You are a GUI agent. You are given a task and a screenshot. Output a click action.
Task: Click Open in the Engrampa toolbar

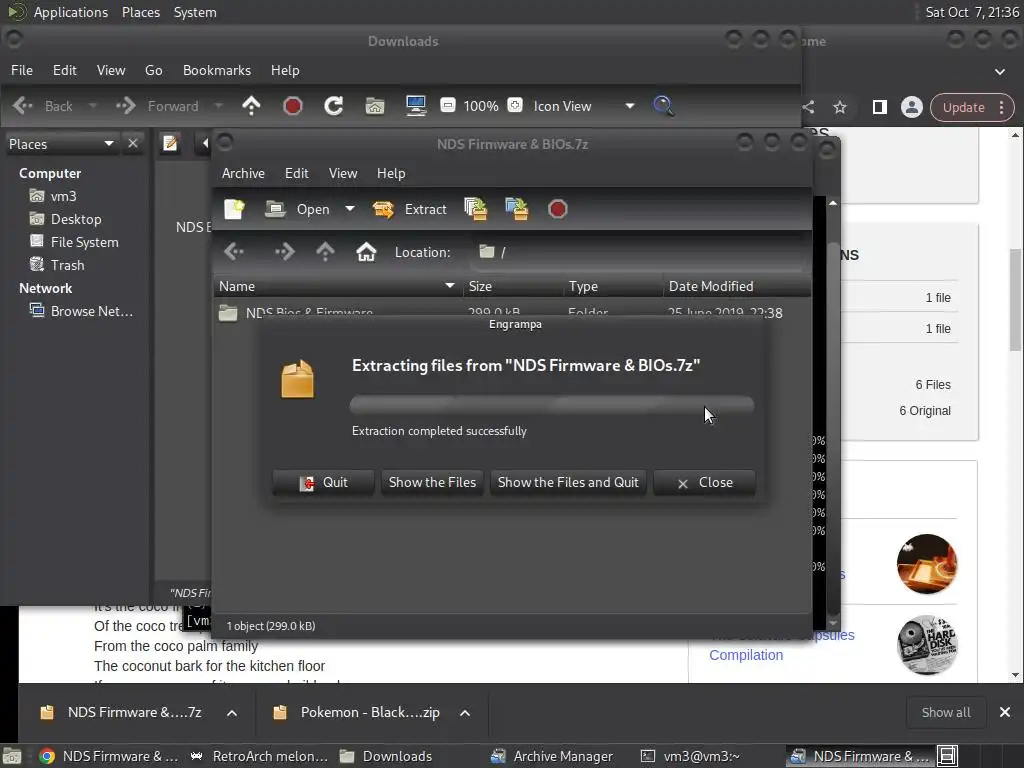[297, 209]
